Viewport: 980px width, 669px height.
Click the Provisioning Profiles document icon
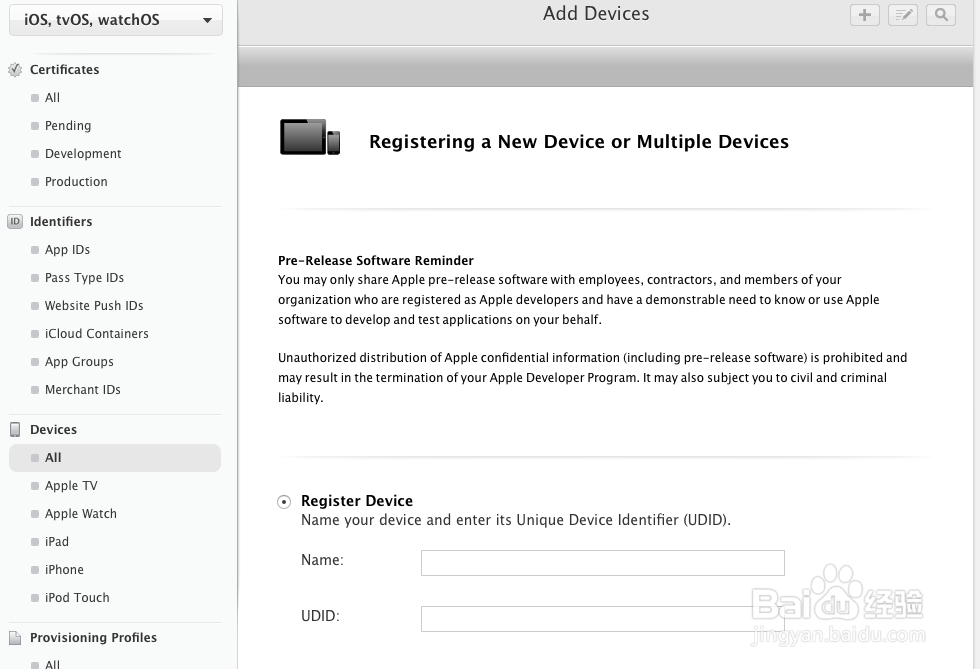click(x=15, y=638)
